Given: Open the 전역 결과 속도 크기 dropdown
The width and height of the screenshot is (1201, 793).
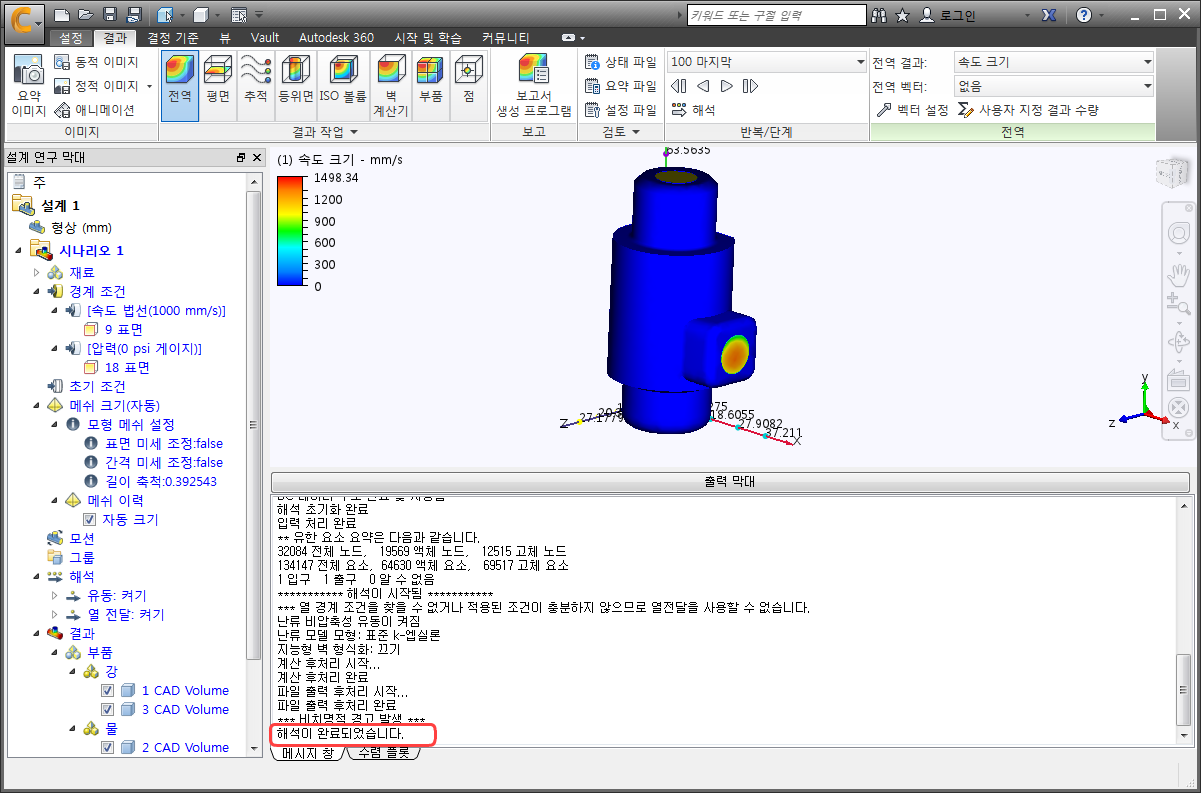Looking at the screenshot, I should [1054, 62].
